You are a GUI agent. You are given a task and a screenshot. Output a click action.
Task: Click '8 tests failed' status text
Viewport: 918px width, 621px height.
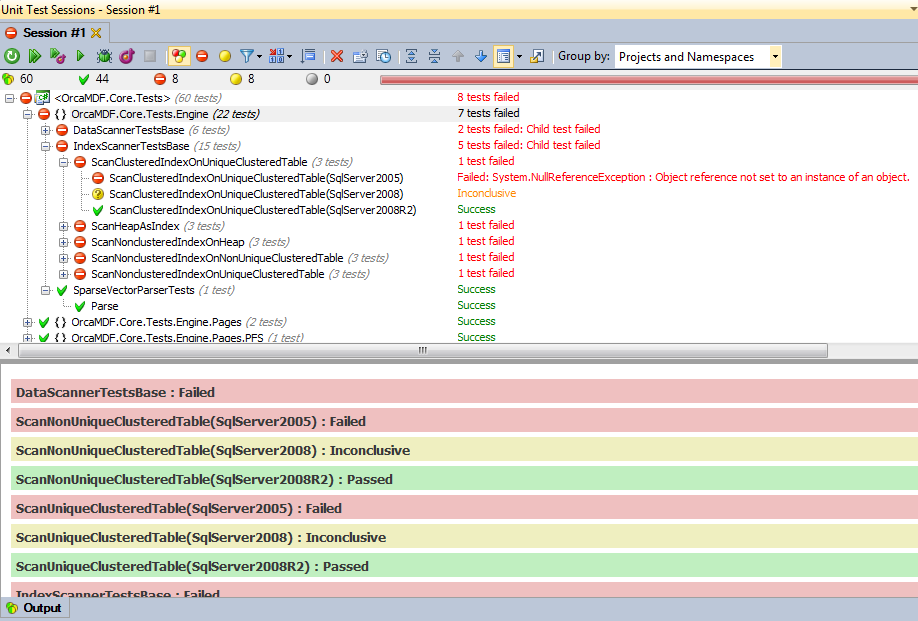[488, 97]
